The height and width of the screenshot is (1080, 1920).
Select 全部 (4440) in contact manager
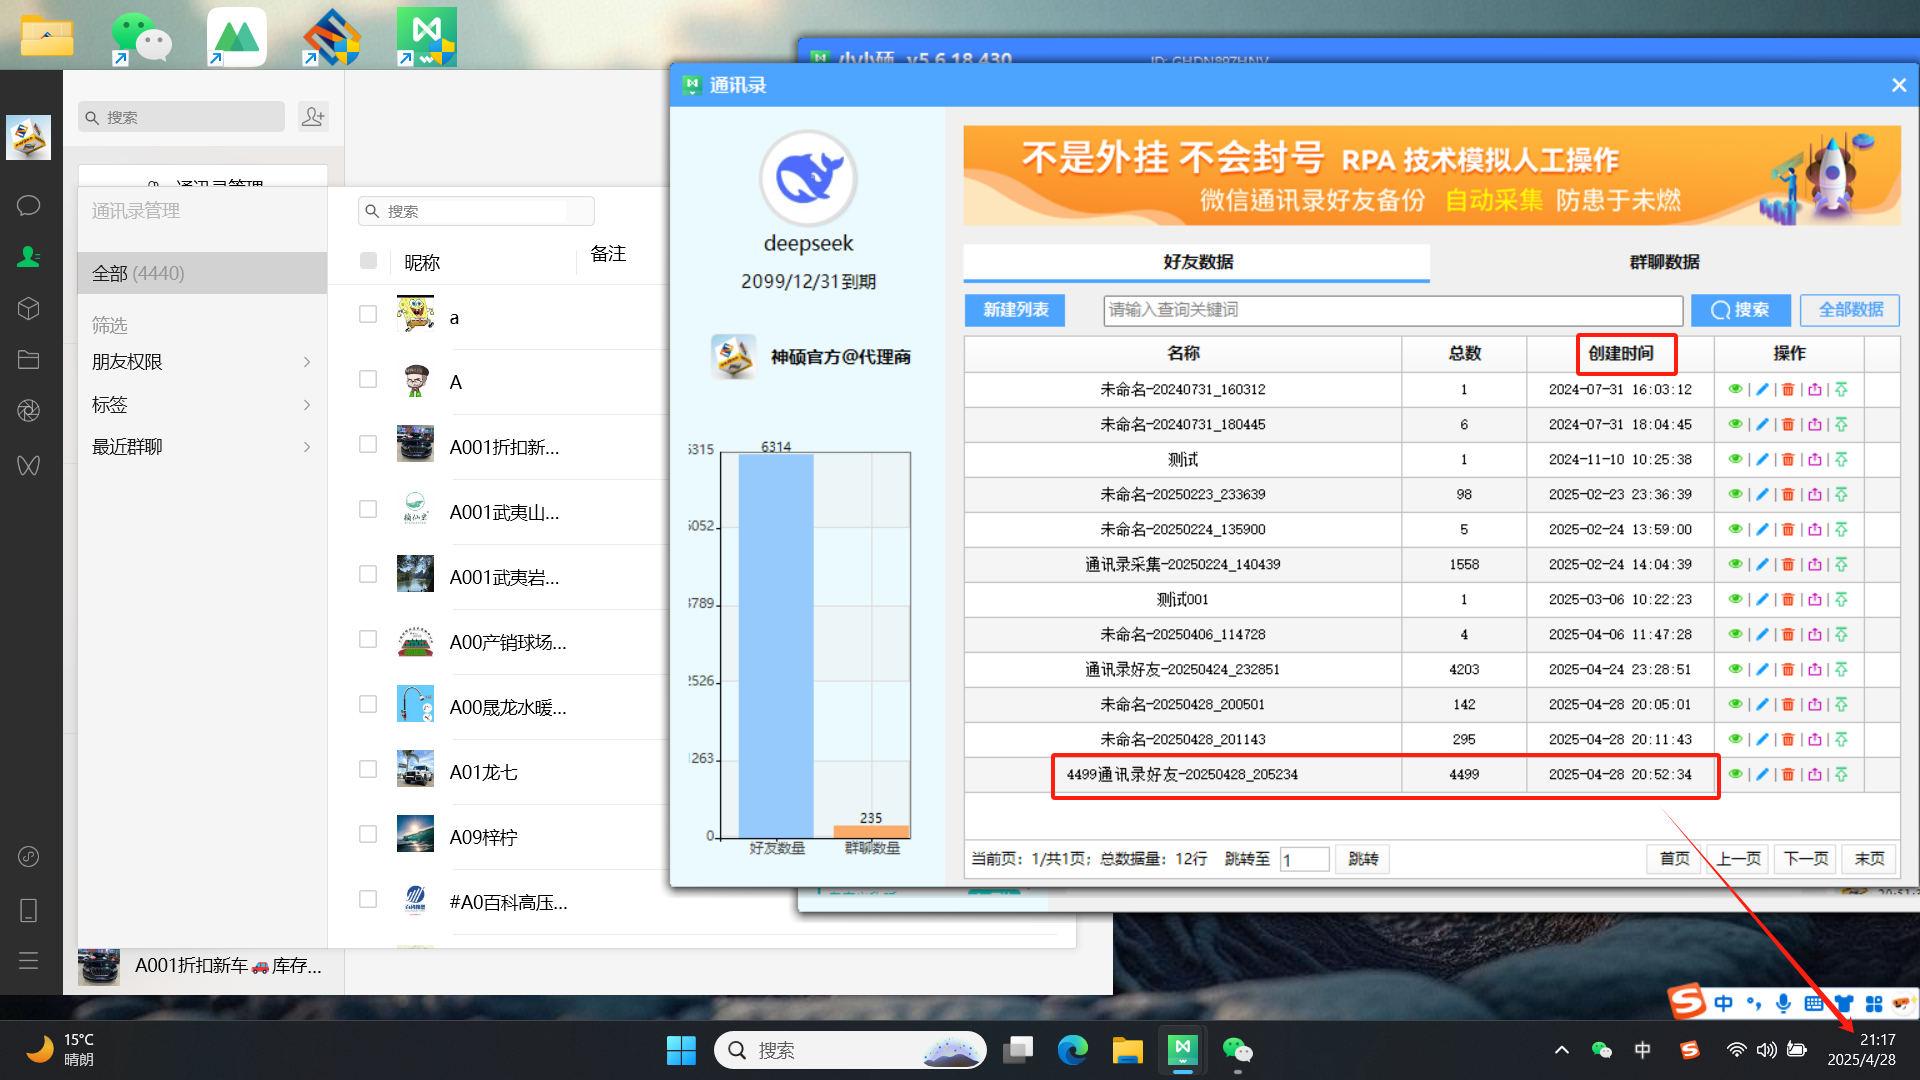pyautogui.click(x=202, y=273)
